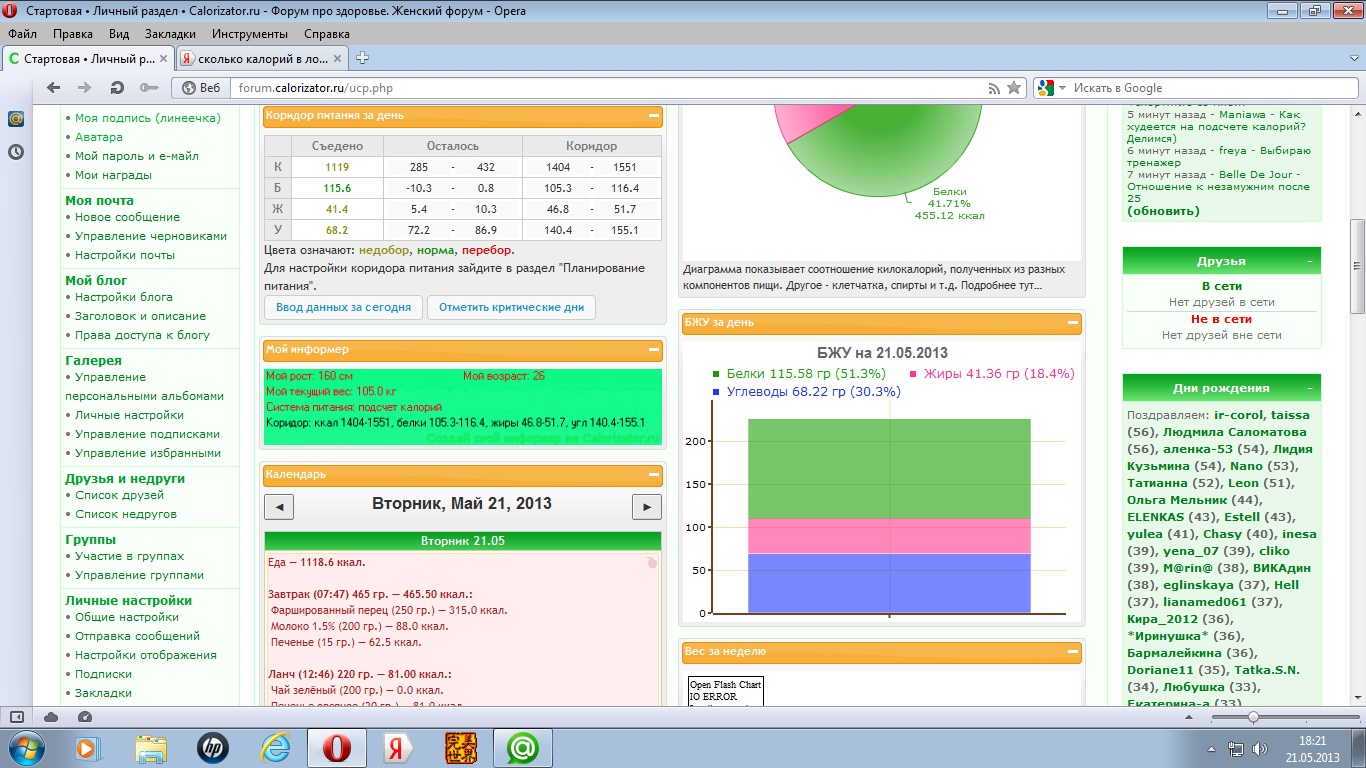This screenshot has width=1366, height=768.
Task: Open the Инструменты menu
Action: [x=250, y=33]
